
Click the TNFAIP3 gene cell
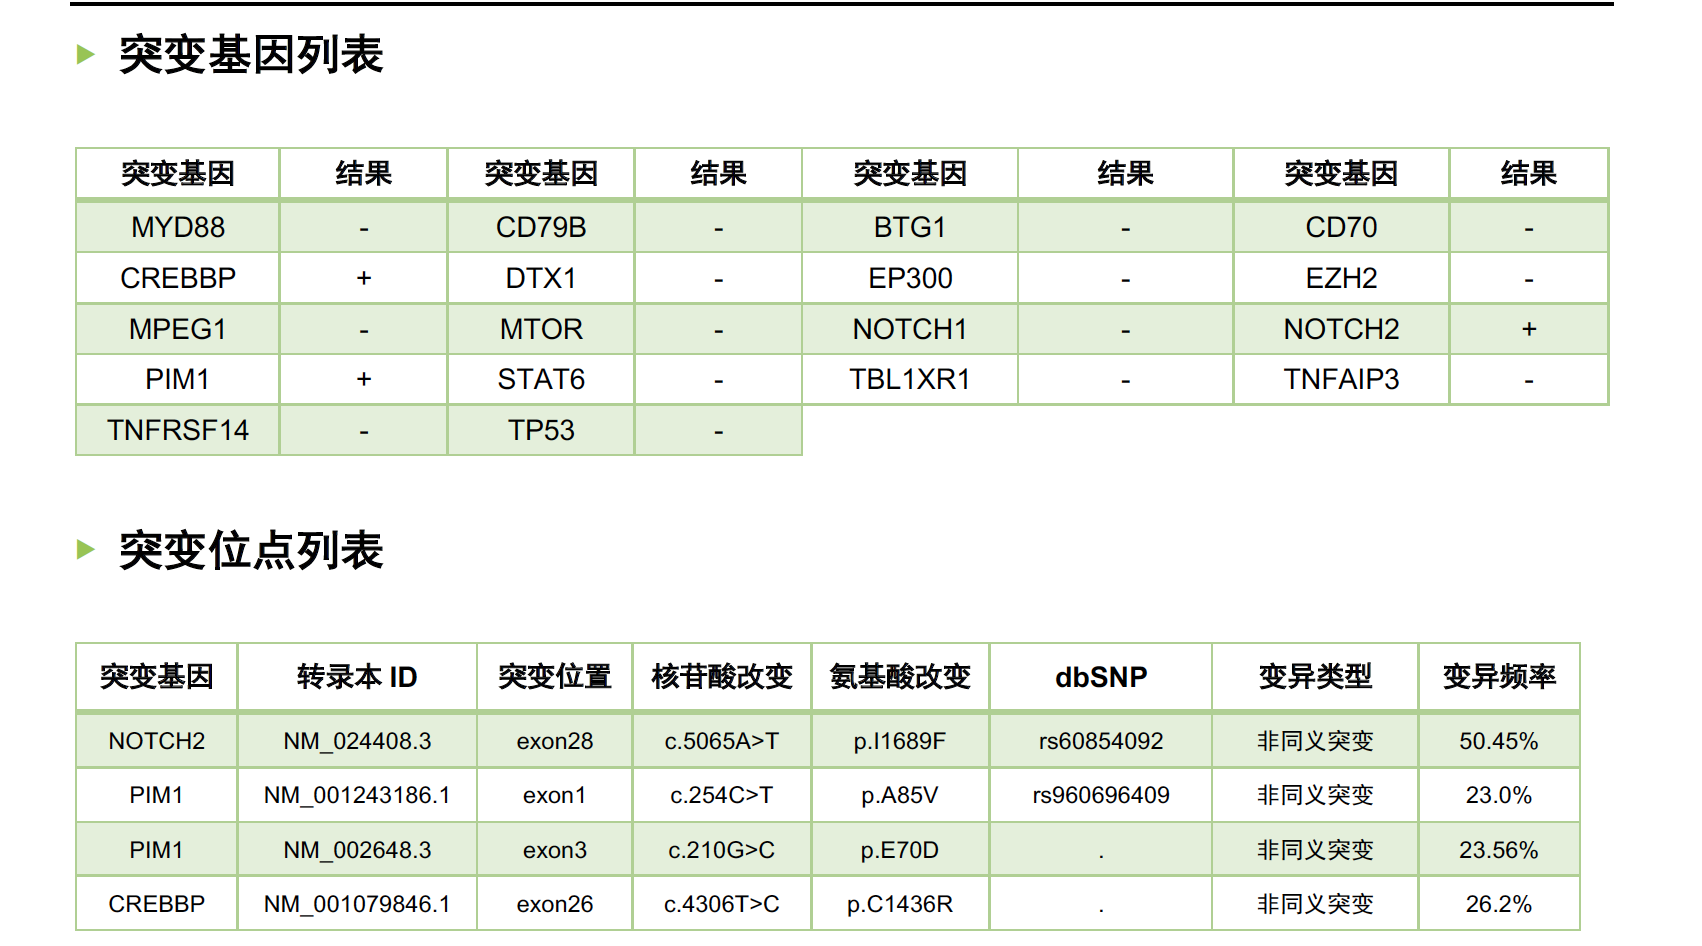tap(1341, 379)
